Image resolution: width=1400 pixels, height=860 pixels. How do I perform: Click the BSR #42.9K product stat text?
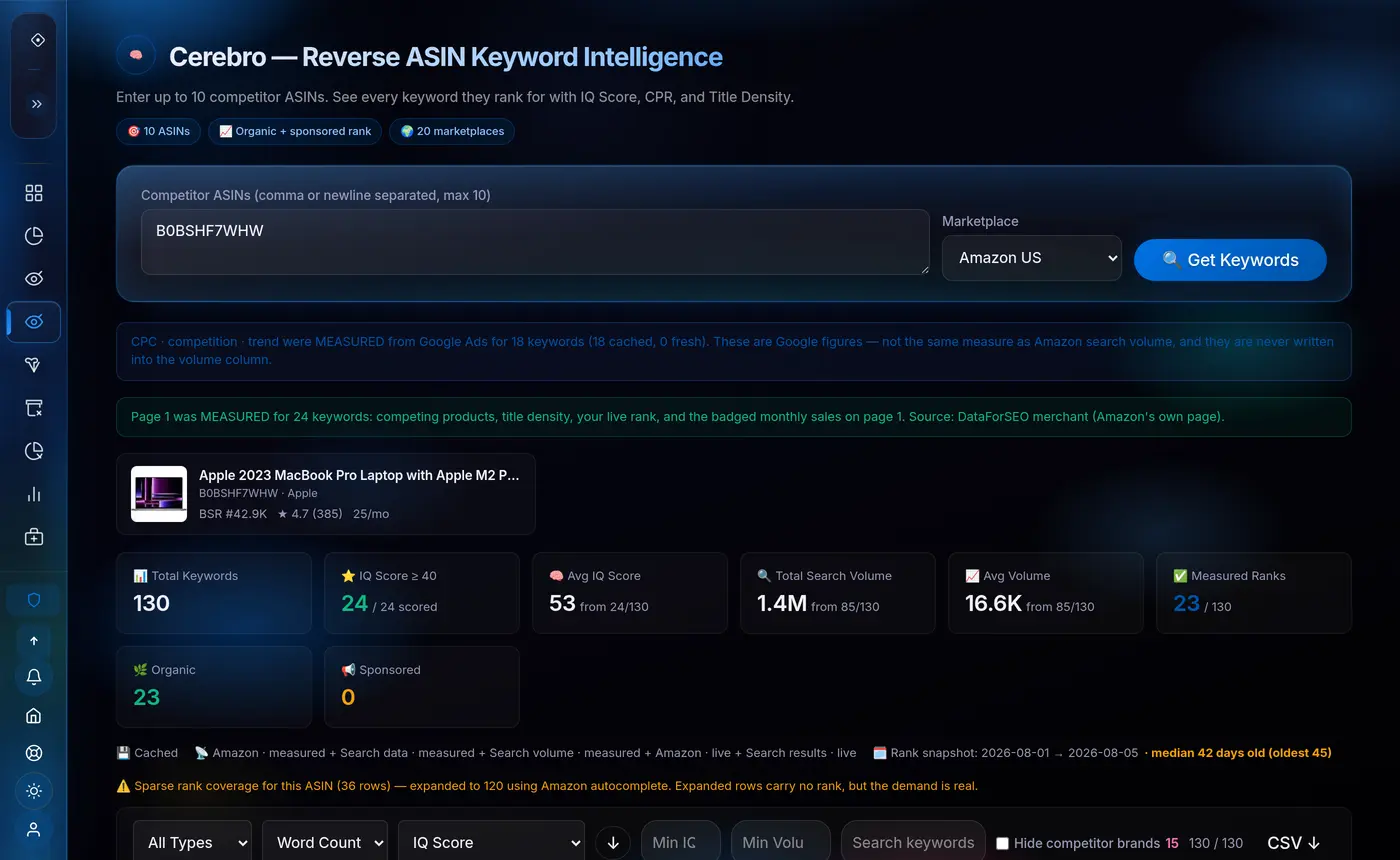[x=233, y=513]
